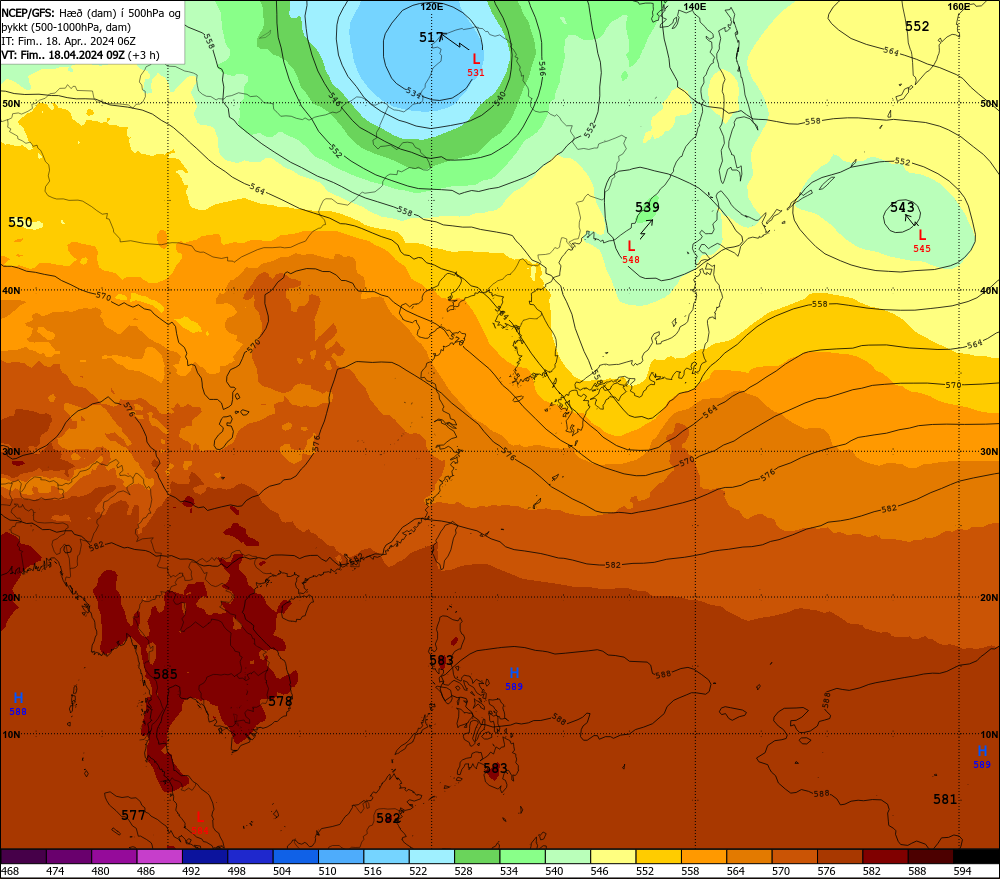The width and height of the screenshot is (1000, 879).
Task: Click the legend label 504
Action: click(x=282, y=871)
